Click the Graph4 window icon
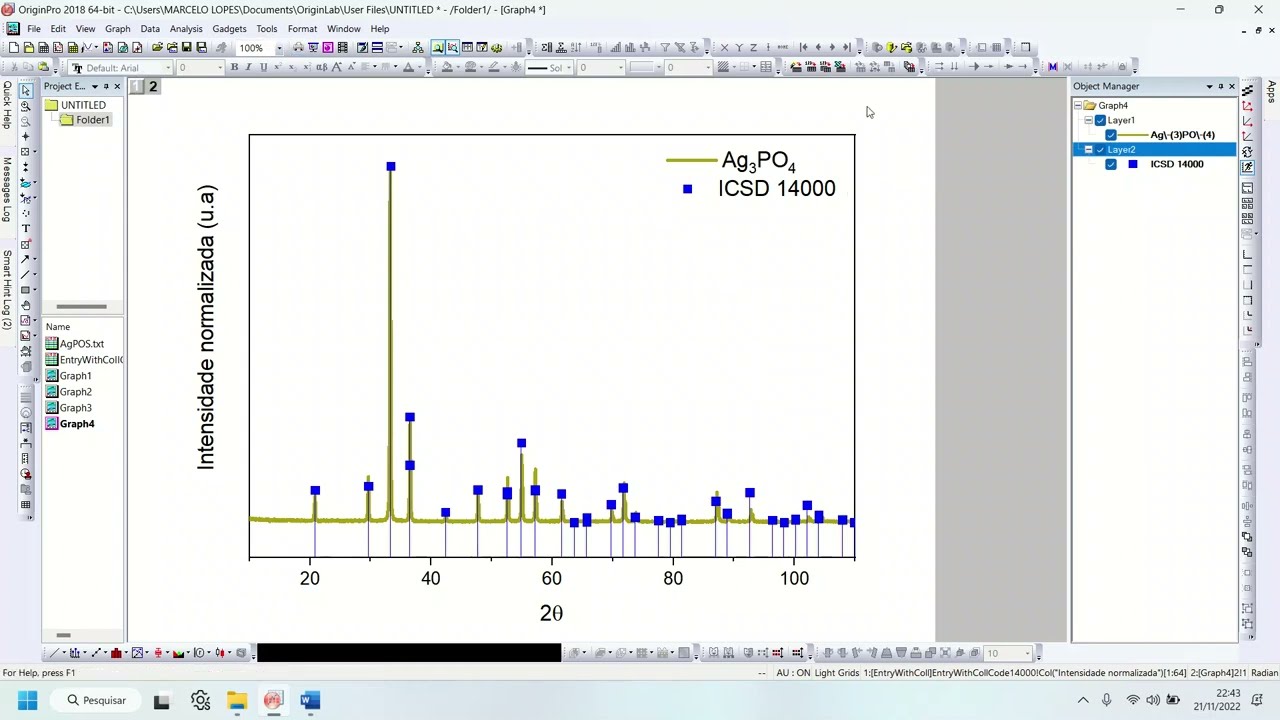The height and width of the screenshot is (720, 1280). point(52,424)
